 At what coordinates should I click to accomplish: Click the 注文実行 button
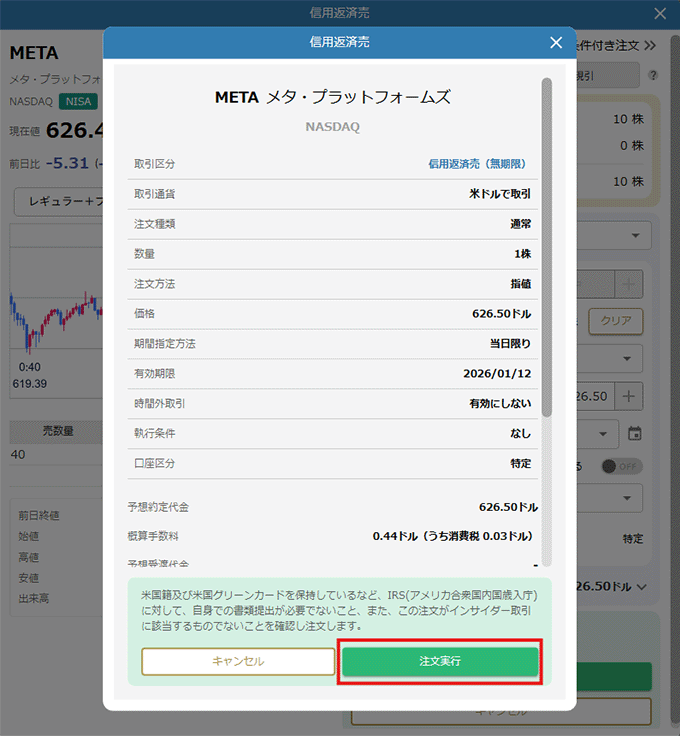point(440,661)
